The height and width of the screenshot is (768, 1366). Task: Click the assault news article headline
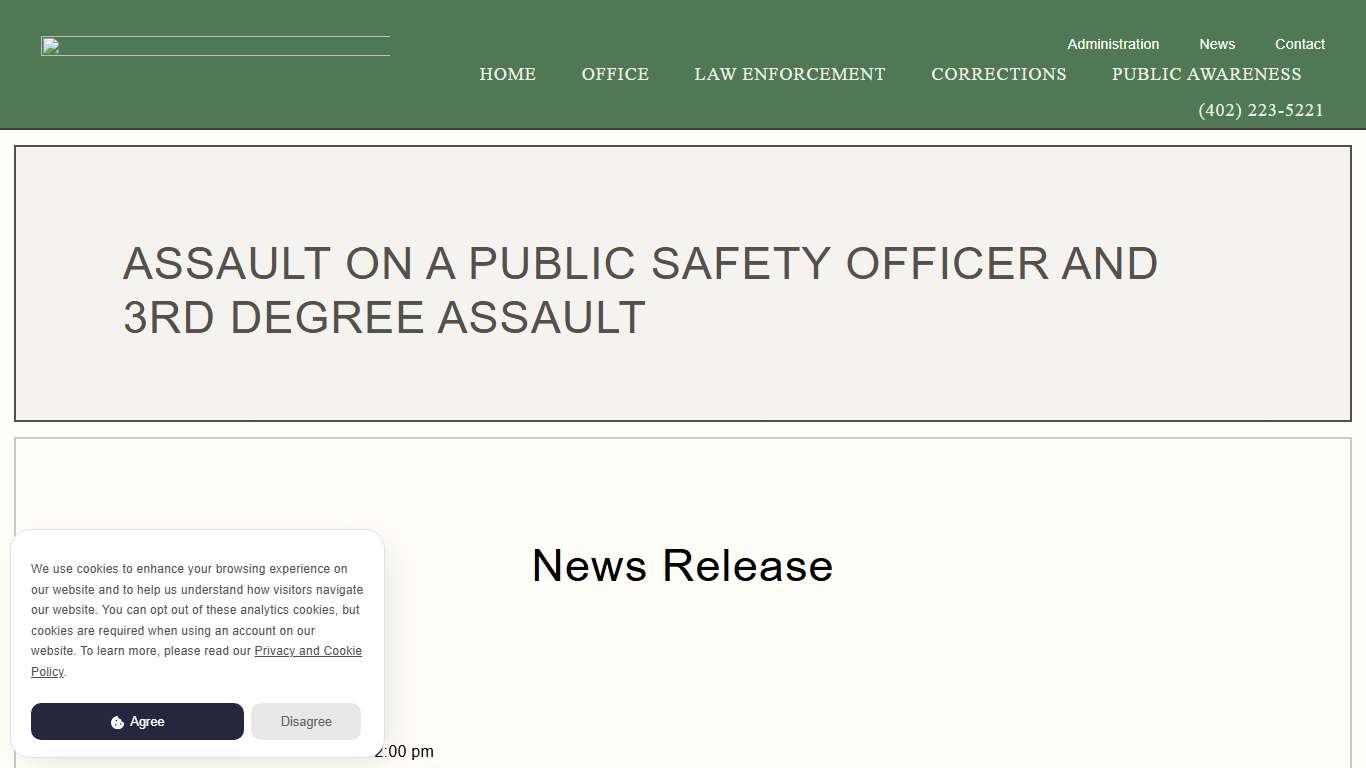[x=640, y=290]
